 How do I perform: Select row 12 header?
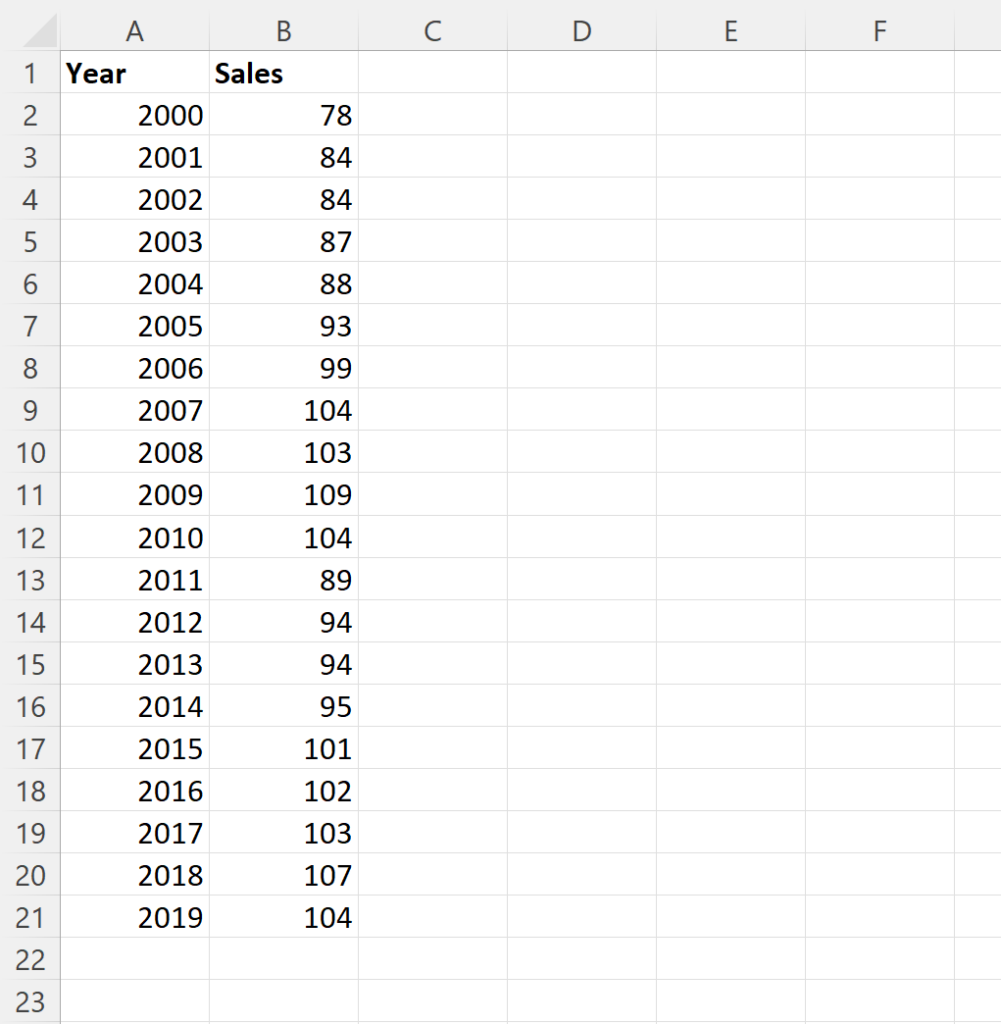30,537
